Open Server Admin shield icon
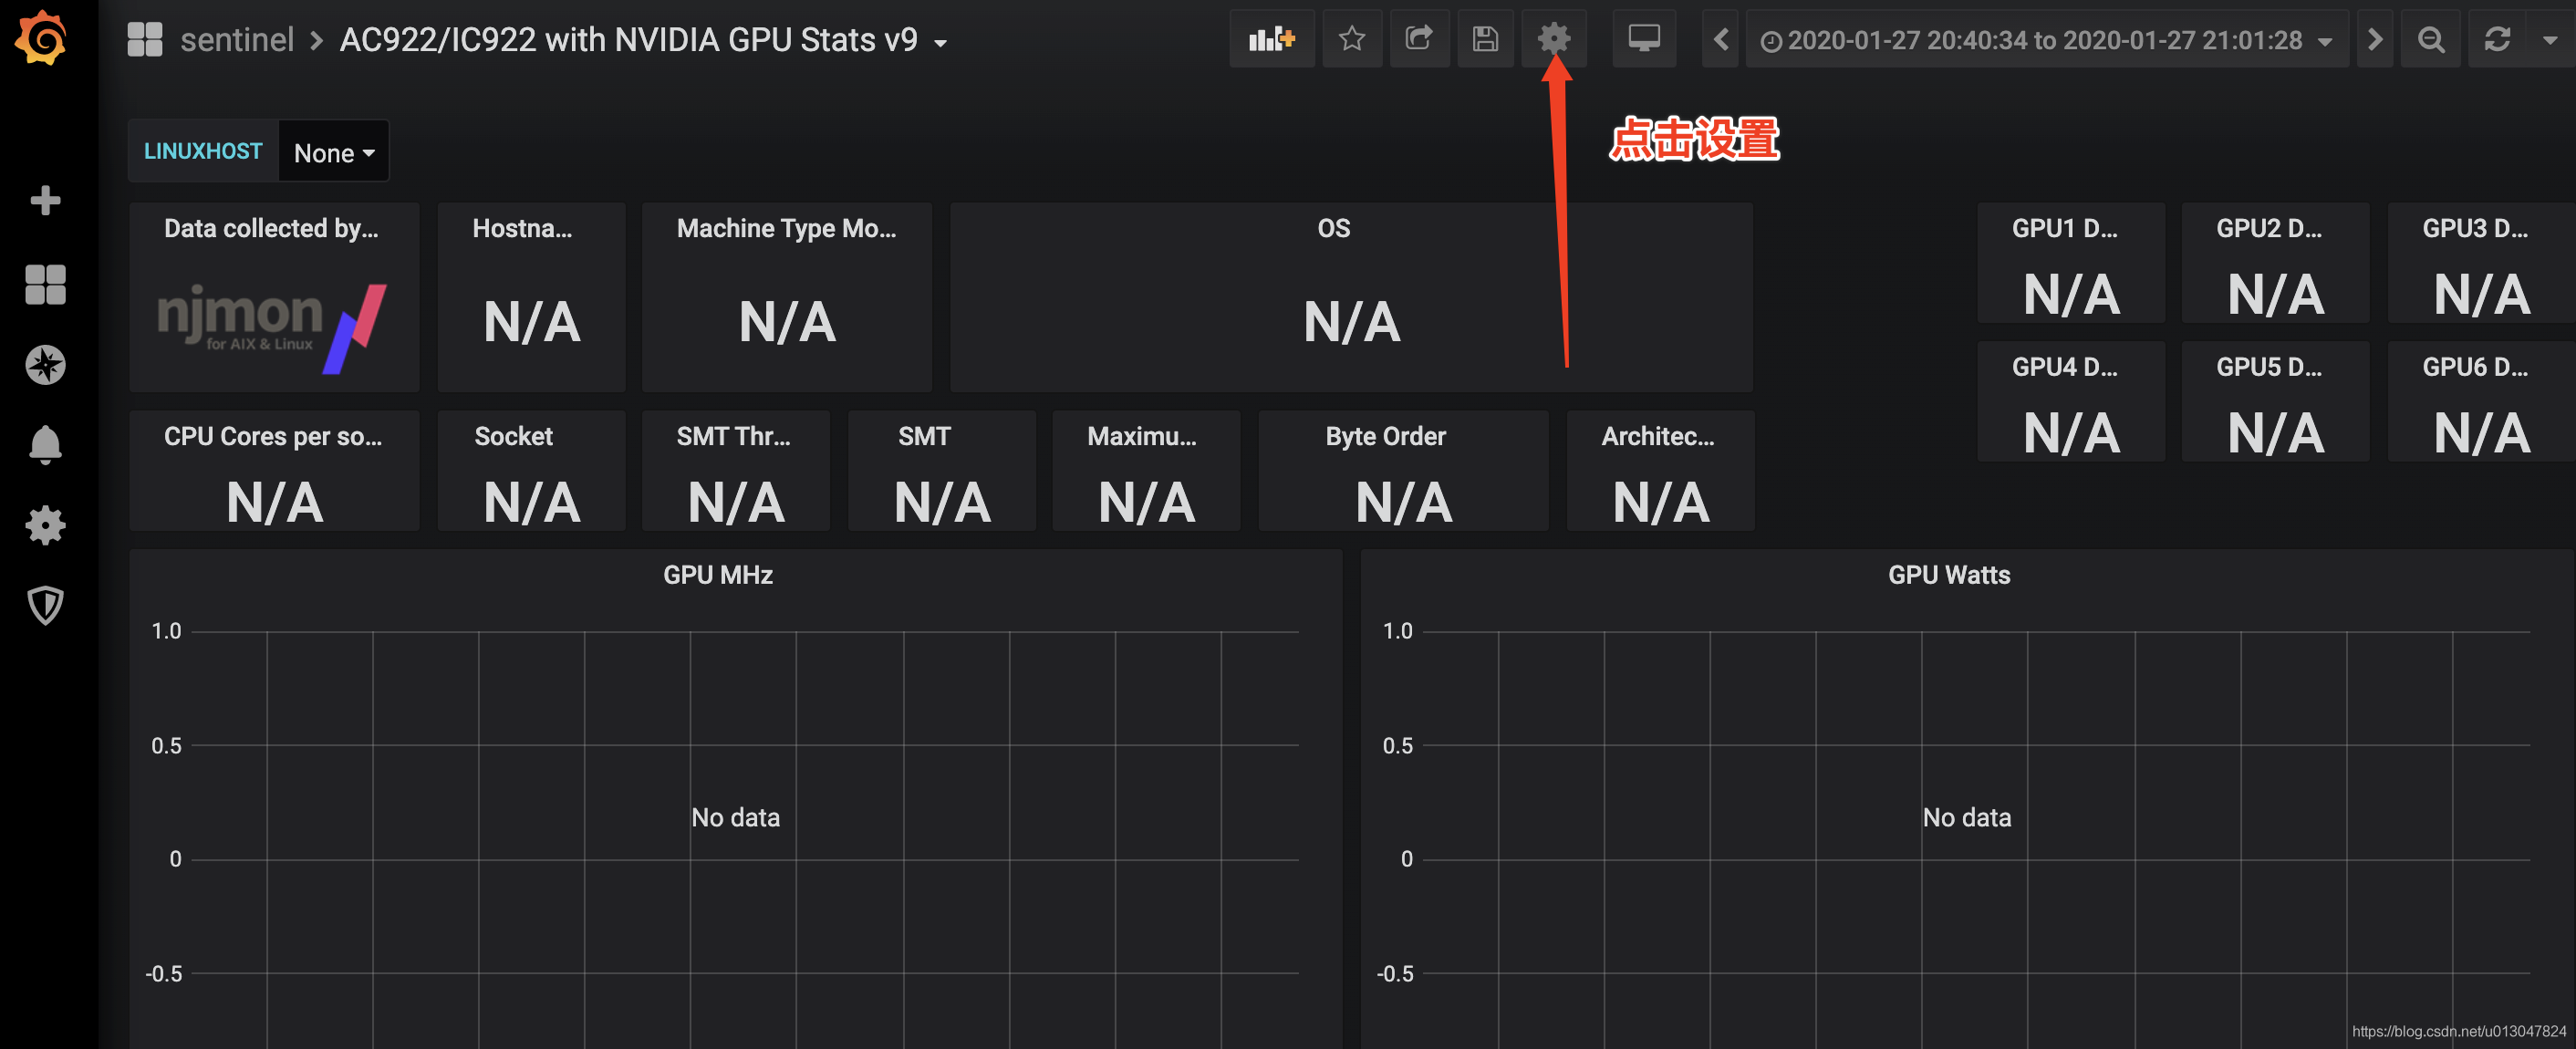Image resolution: width=2576 pixels, height=1049 pixels. click(45, 605)
